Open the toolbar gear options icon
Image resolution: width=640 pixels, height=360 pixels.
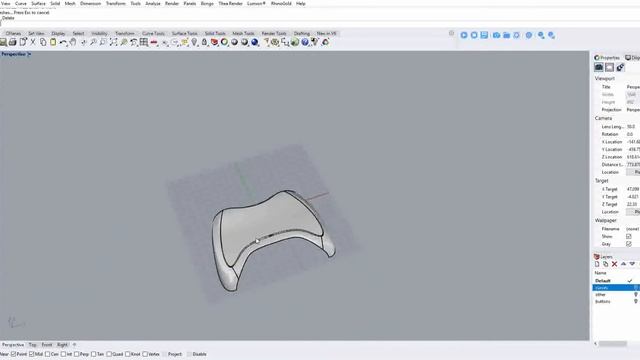point(451,33)
